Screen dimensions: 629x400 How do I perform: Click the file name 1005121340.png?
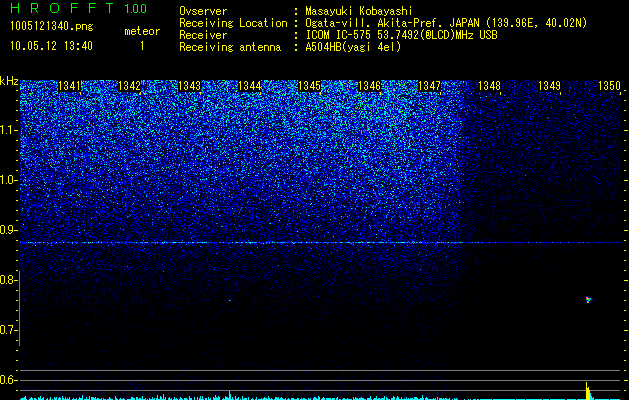(x=52, y=26)
